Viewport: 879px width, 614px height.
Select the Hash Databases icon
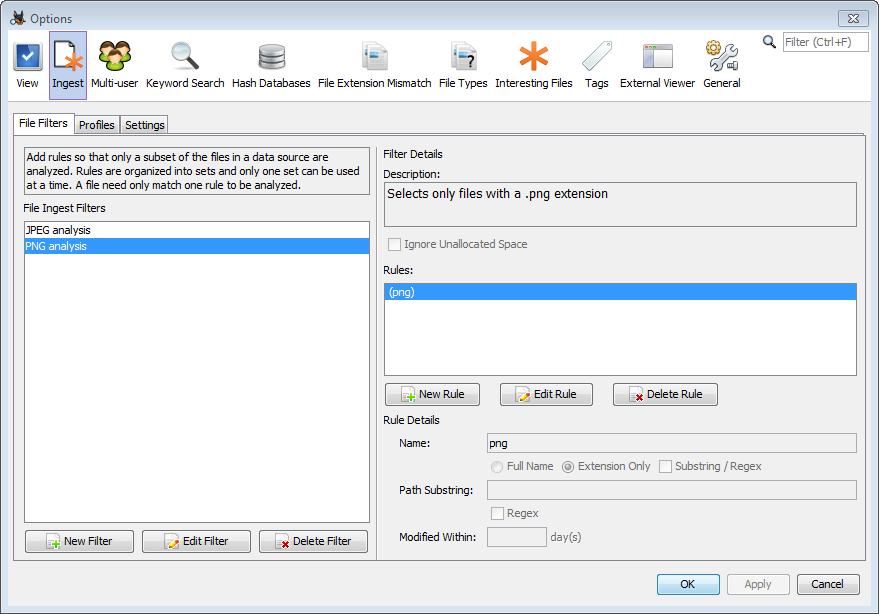pyautogui.click(x=271, y=65)
